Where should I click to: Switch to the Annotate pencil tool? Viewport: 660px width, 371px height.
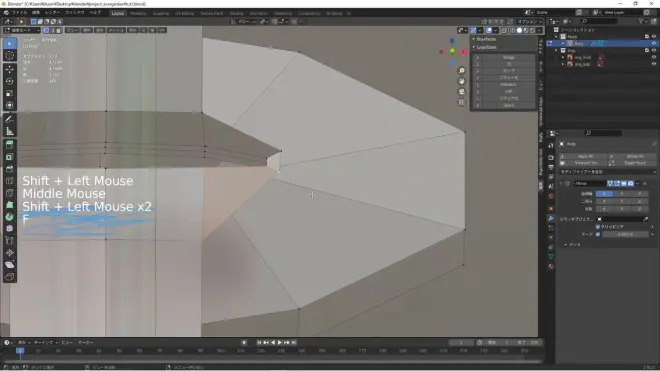[x=10, y=119]
